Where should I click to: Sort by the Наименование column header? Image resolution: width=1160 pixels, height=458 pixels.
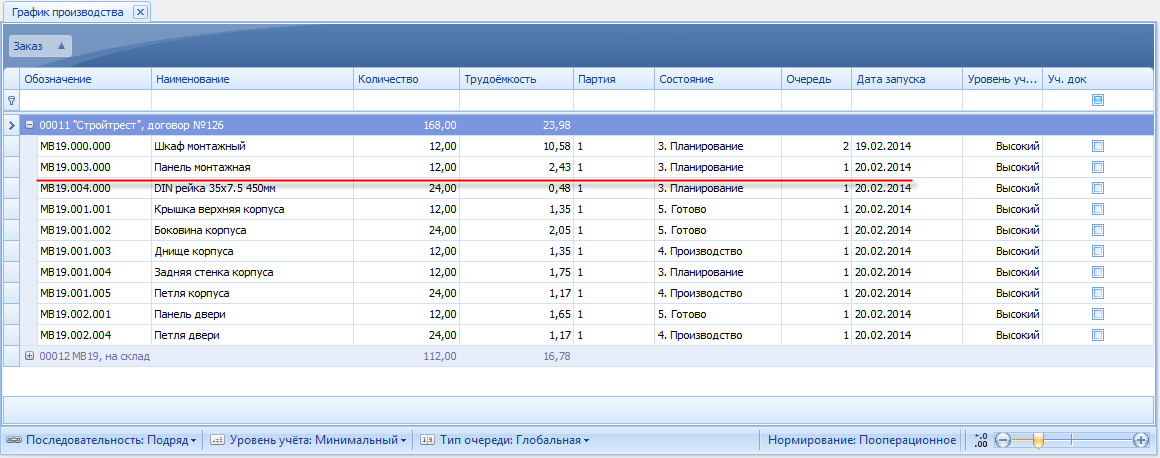pyautogui.click(x=252, y=79)
